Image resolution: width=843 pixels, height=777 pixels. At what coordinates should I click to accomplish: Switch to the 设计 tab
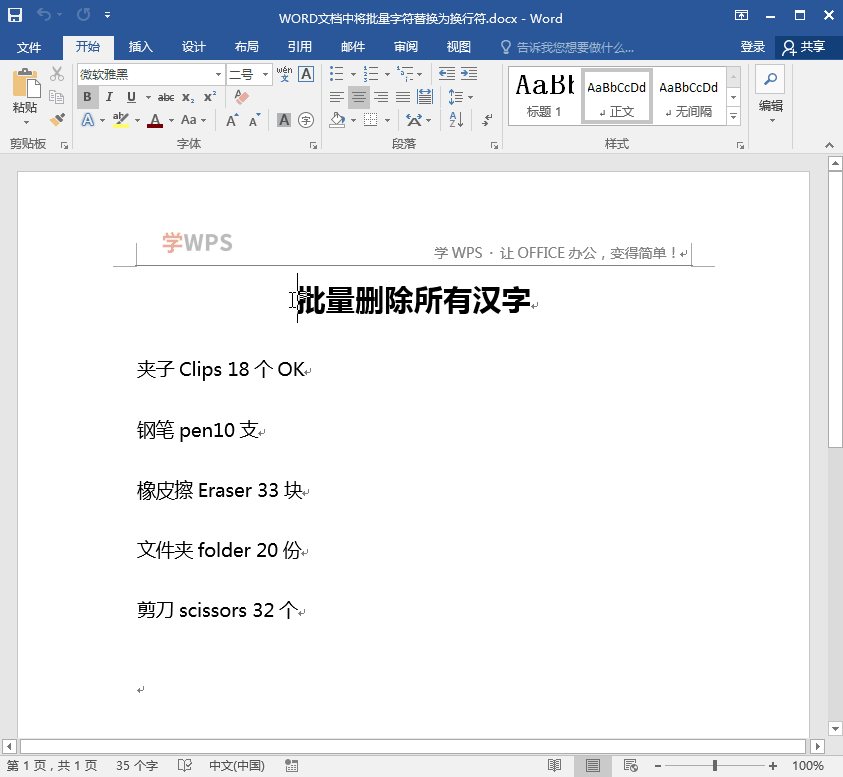[194, 47]
